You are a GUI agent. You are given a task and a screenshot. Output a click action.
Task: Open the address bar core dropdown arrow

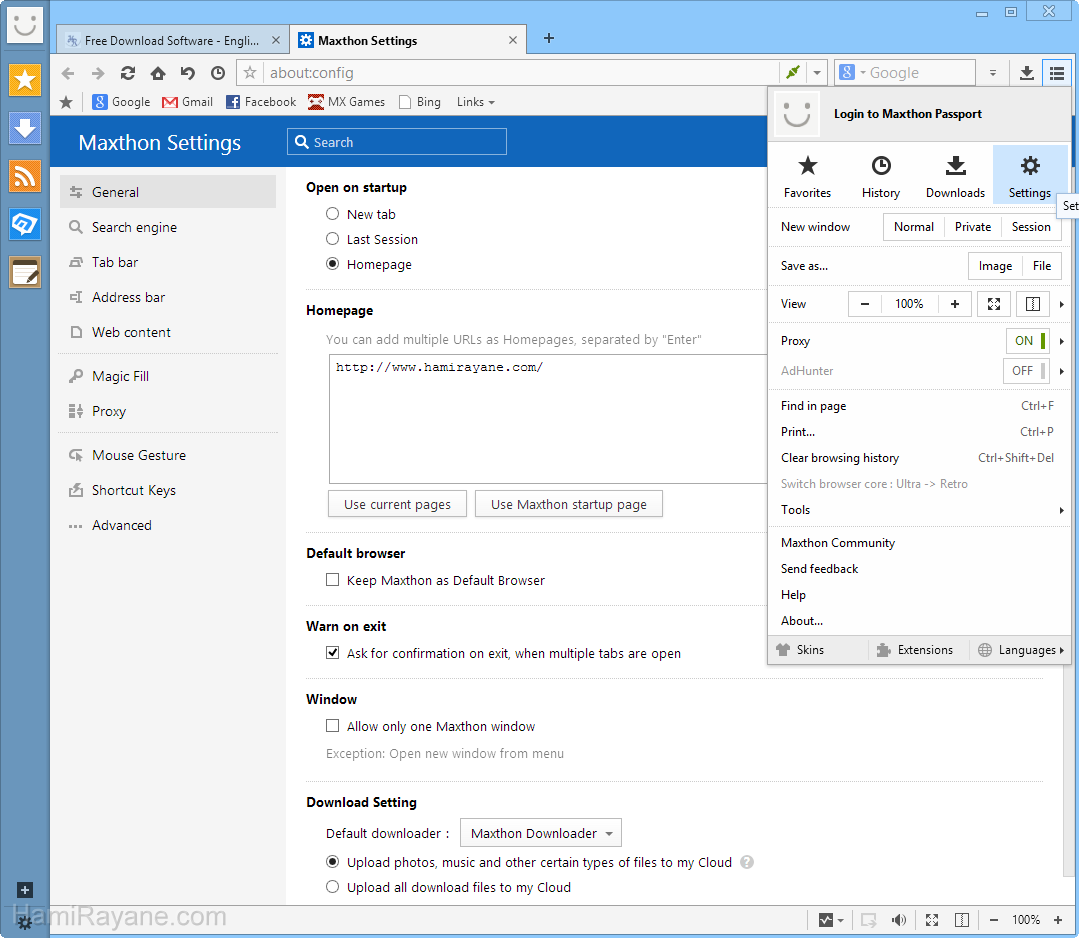coord(817,72)
